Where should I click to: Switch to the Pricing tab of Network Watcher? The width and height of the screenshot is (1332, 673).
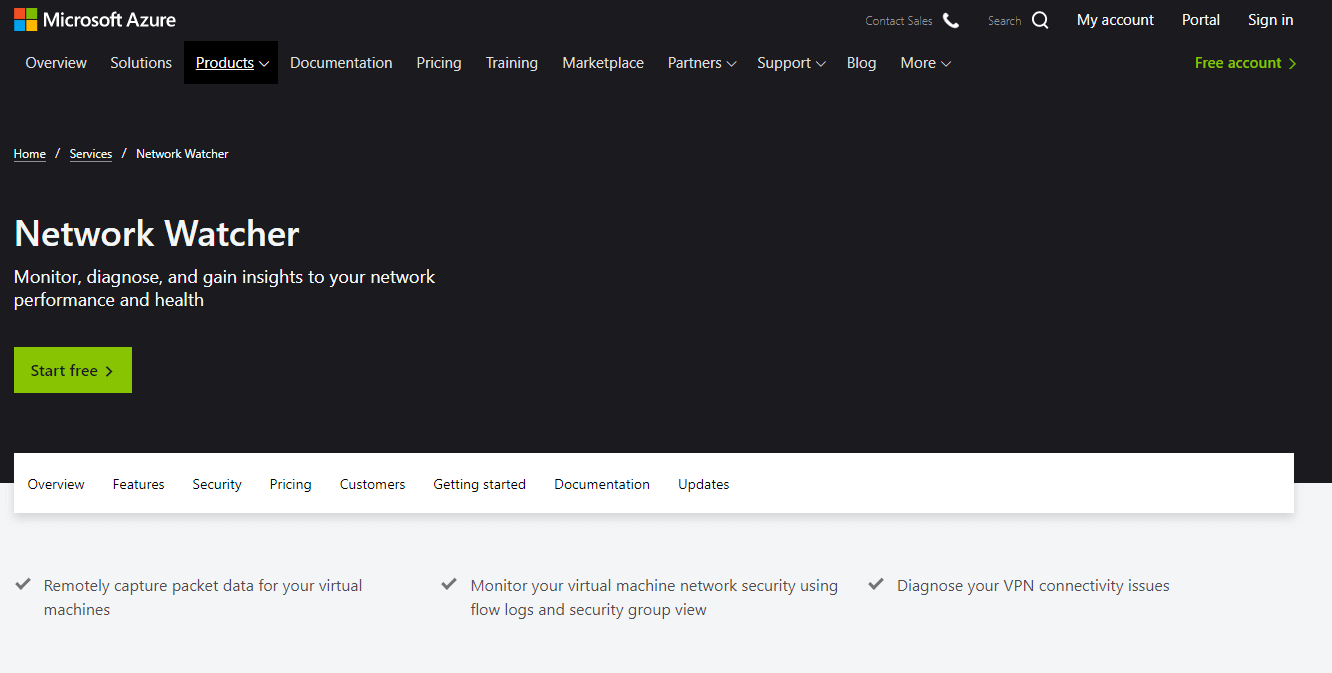290,483
